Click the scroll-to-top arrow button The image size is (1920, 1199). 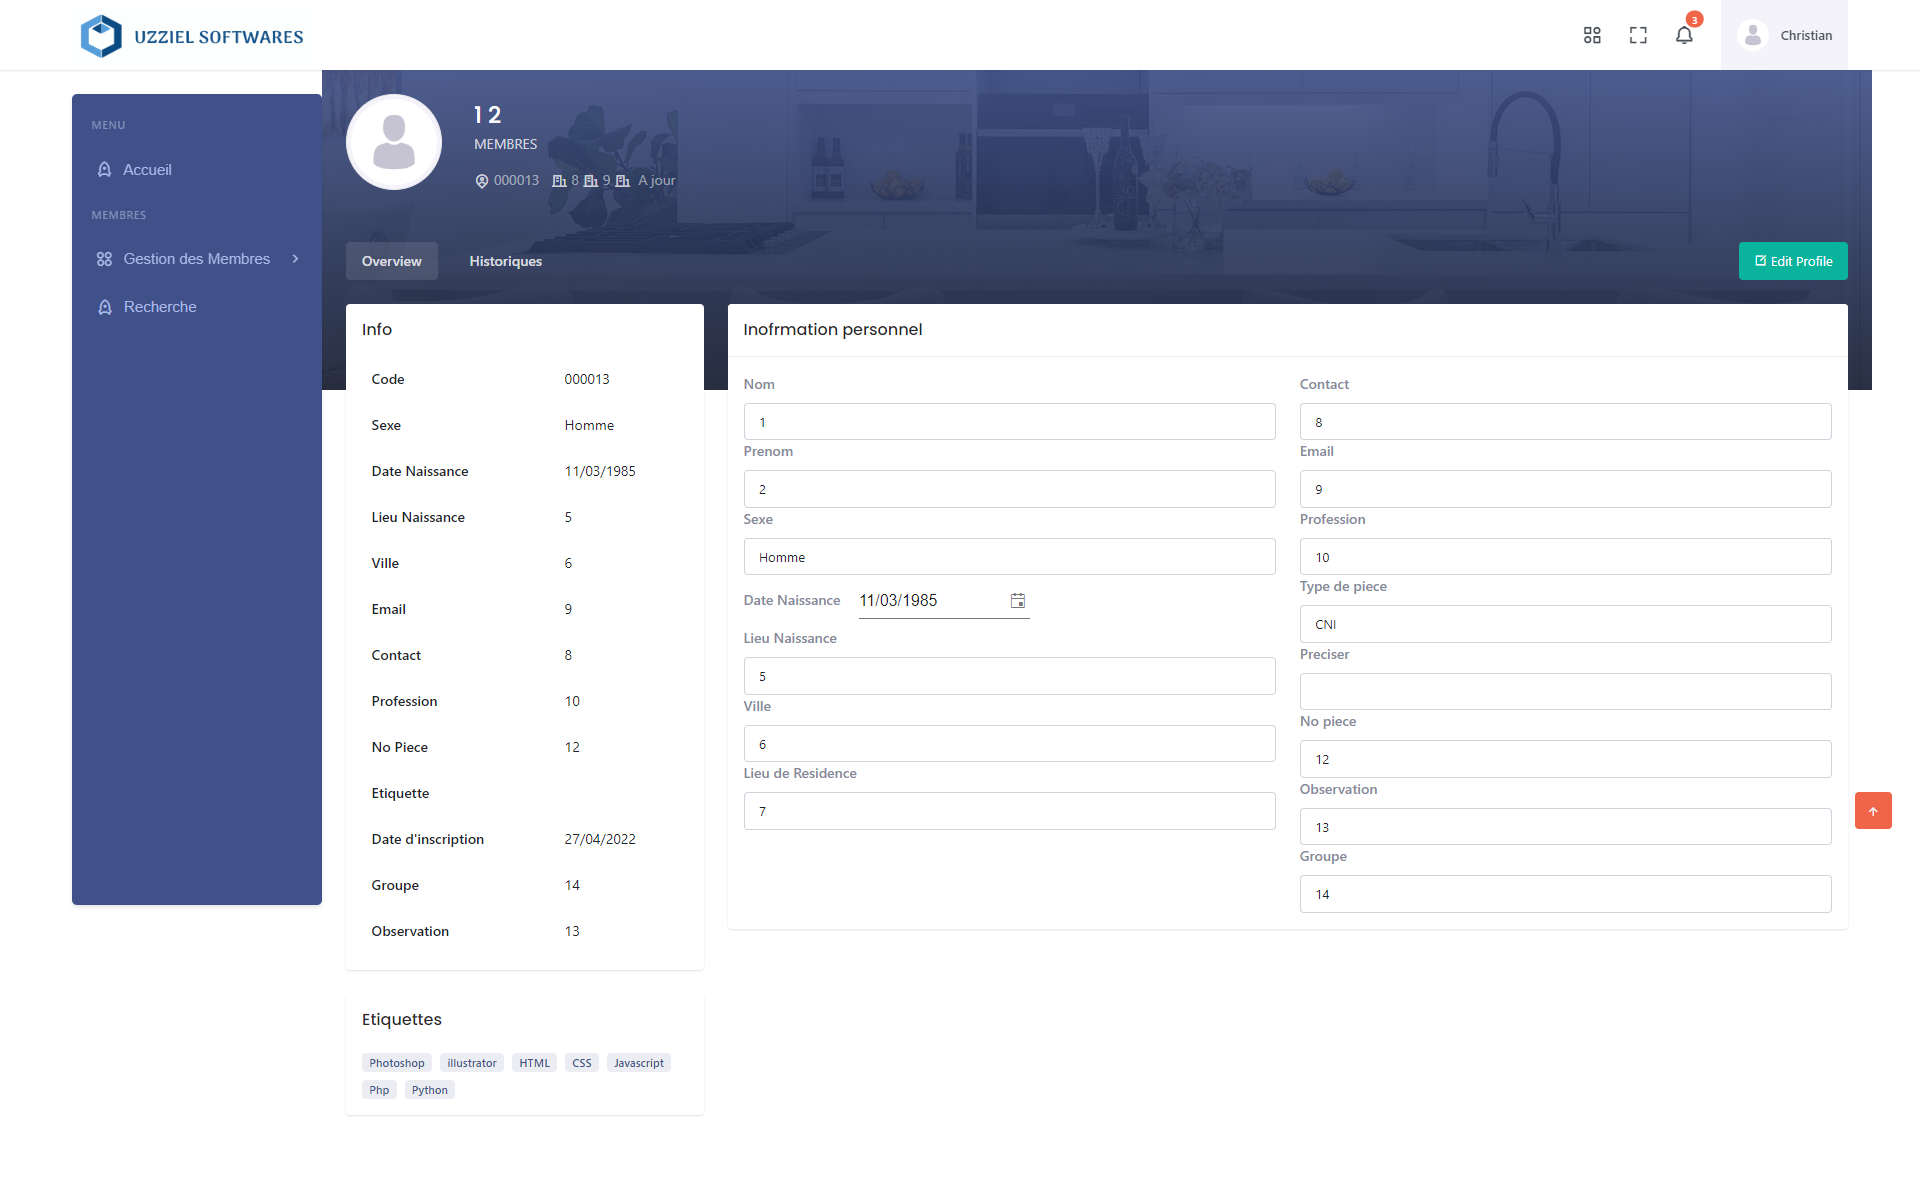point(1872,811)
